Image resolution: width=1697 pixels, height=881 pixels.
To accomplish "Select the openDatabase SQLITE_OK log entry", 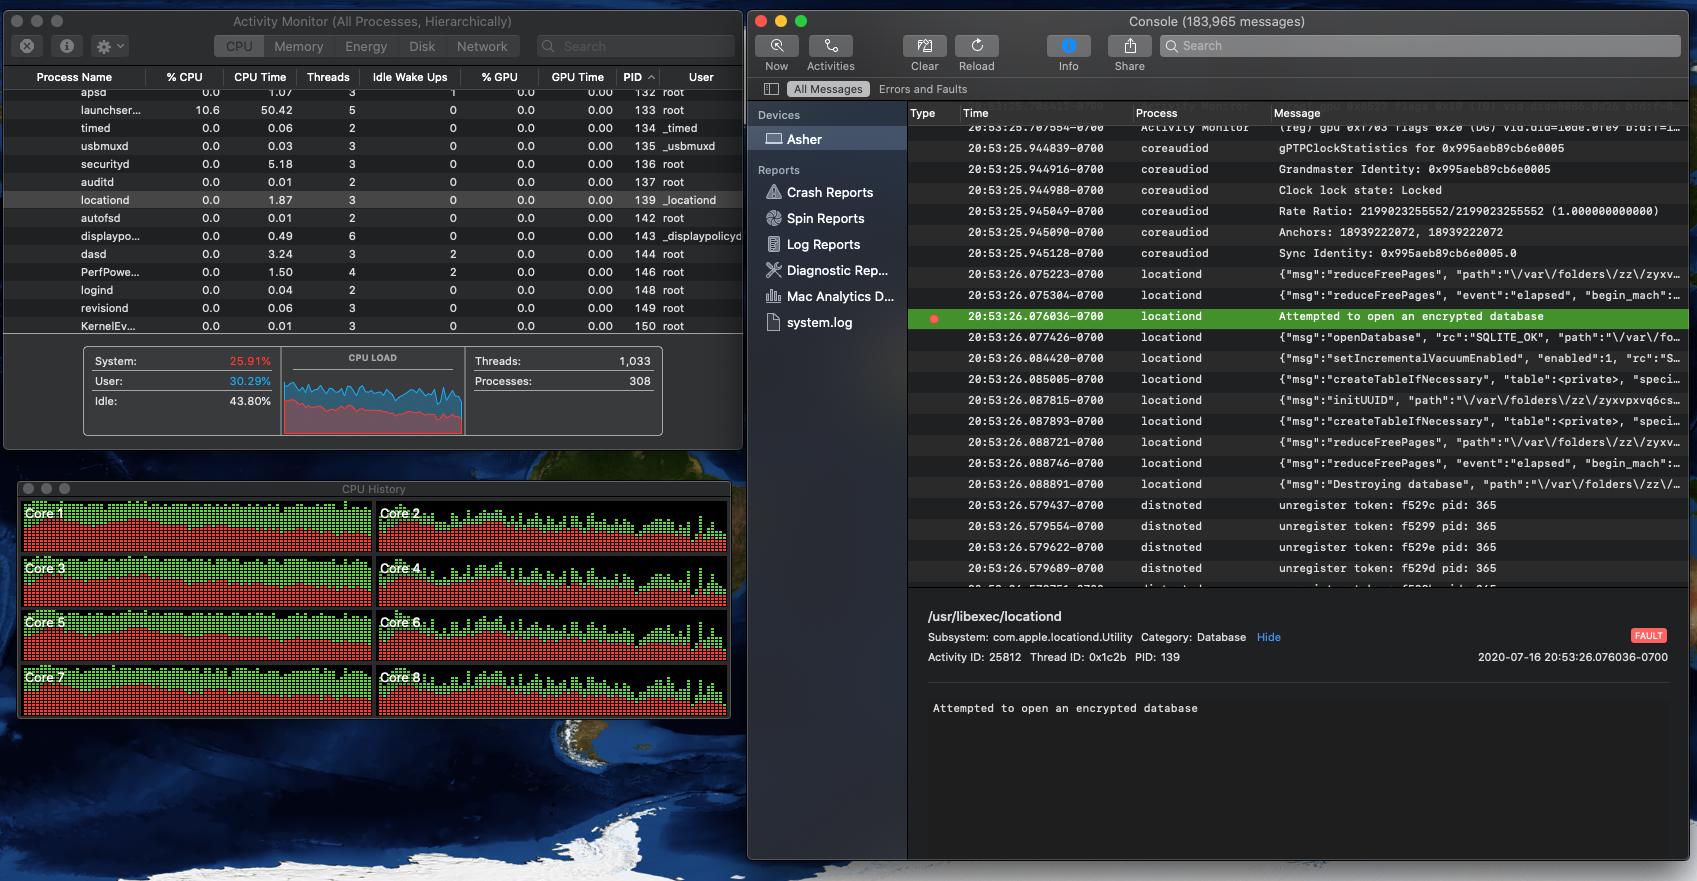I will [1298, 337].
